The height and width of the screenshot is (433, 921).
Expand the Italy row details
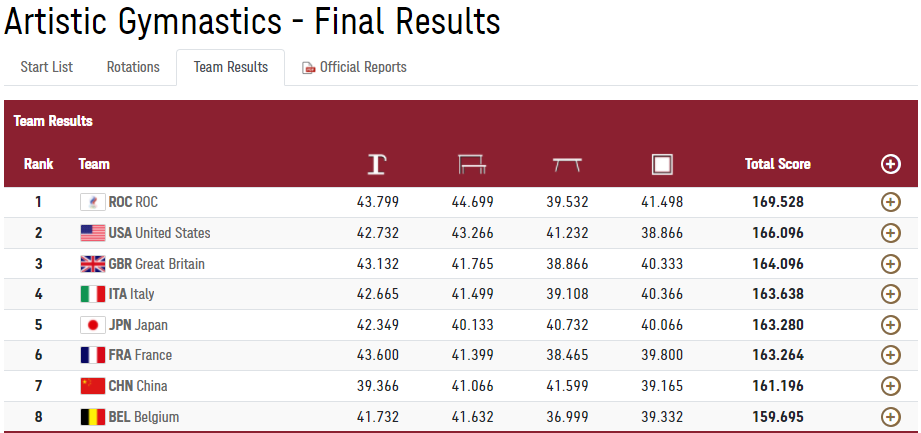tap(890, 294)
